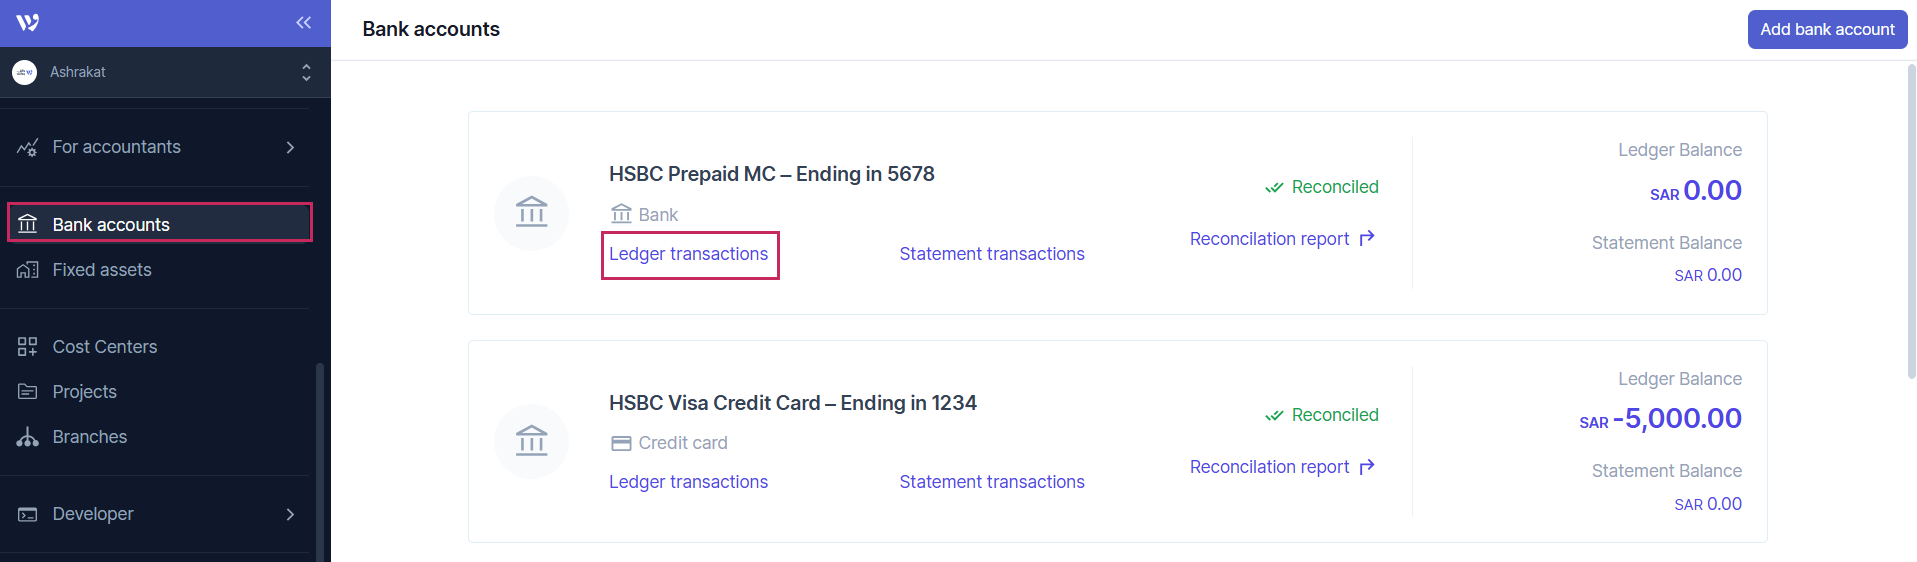The width and height of the screenshot is (1917, 562).
Task: Click the HSBC Prepaid MC bank thumbnail icon
Action: pyautogui.click(x=531, y=213)
